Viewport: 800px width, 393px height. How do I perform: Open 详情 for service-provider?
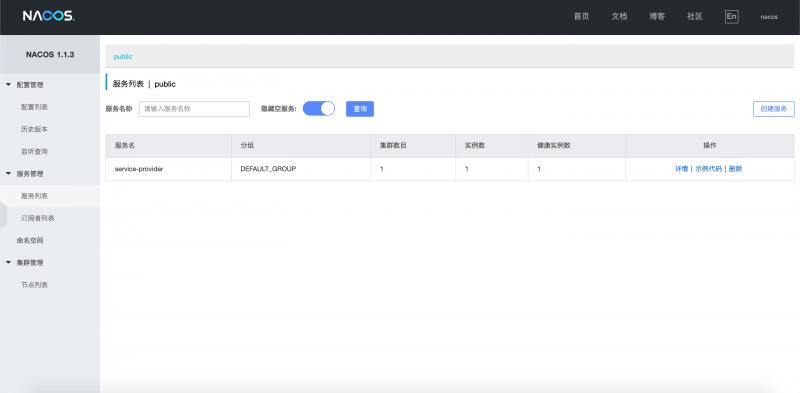click(x=681, y=169)
